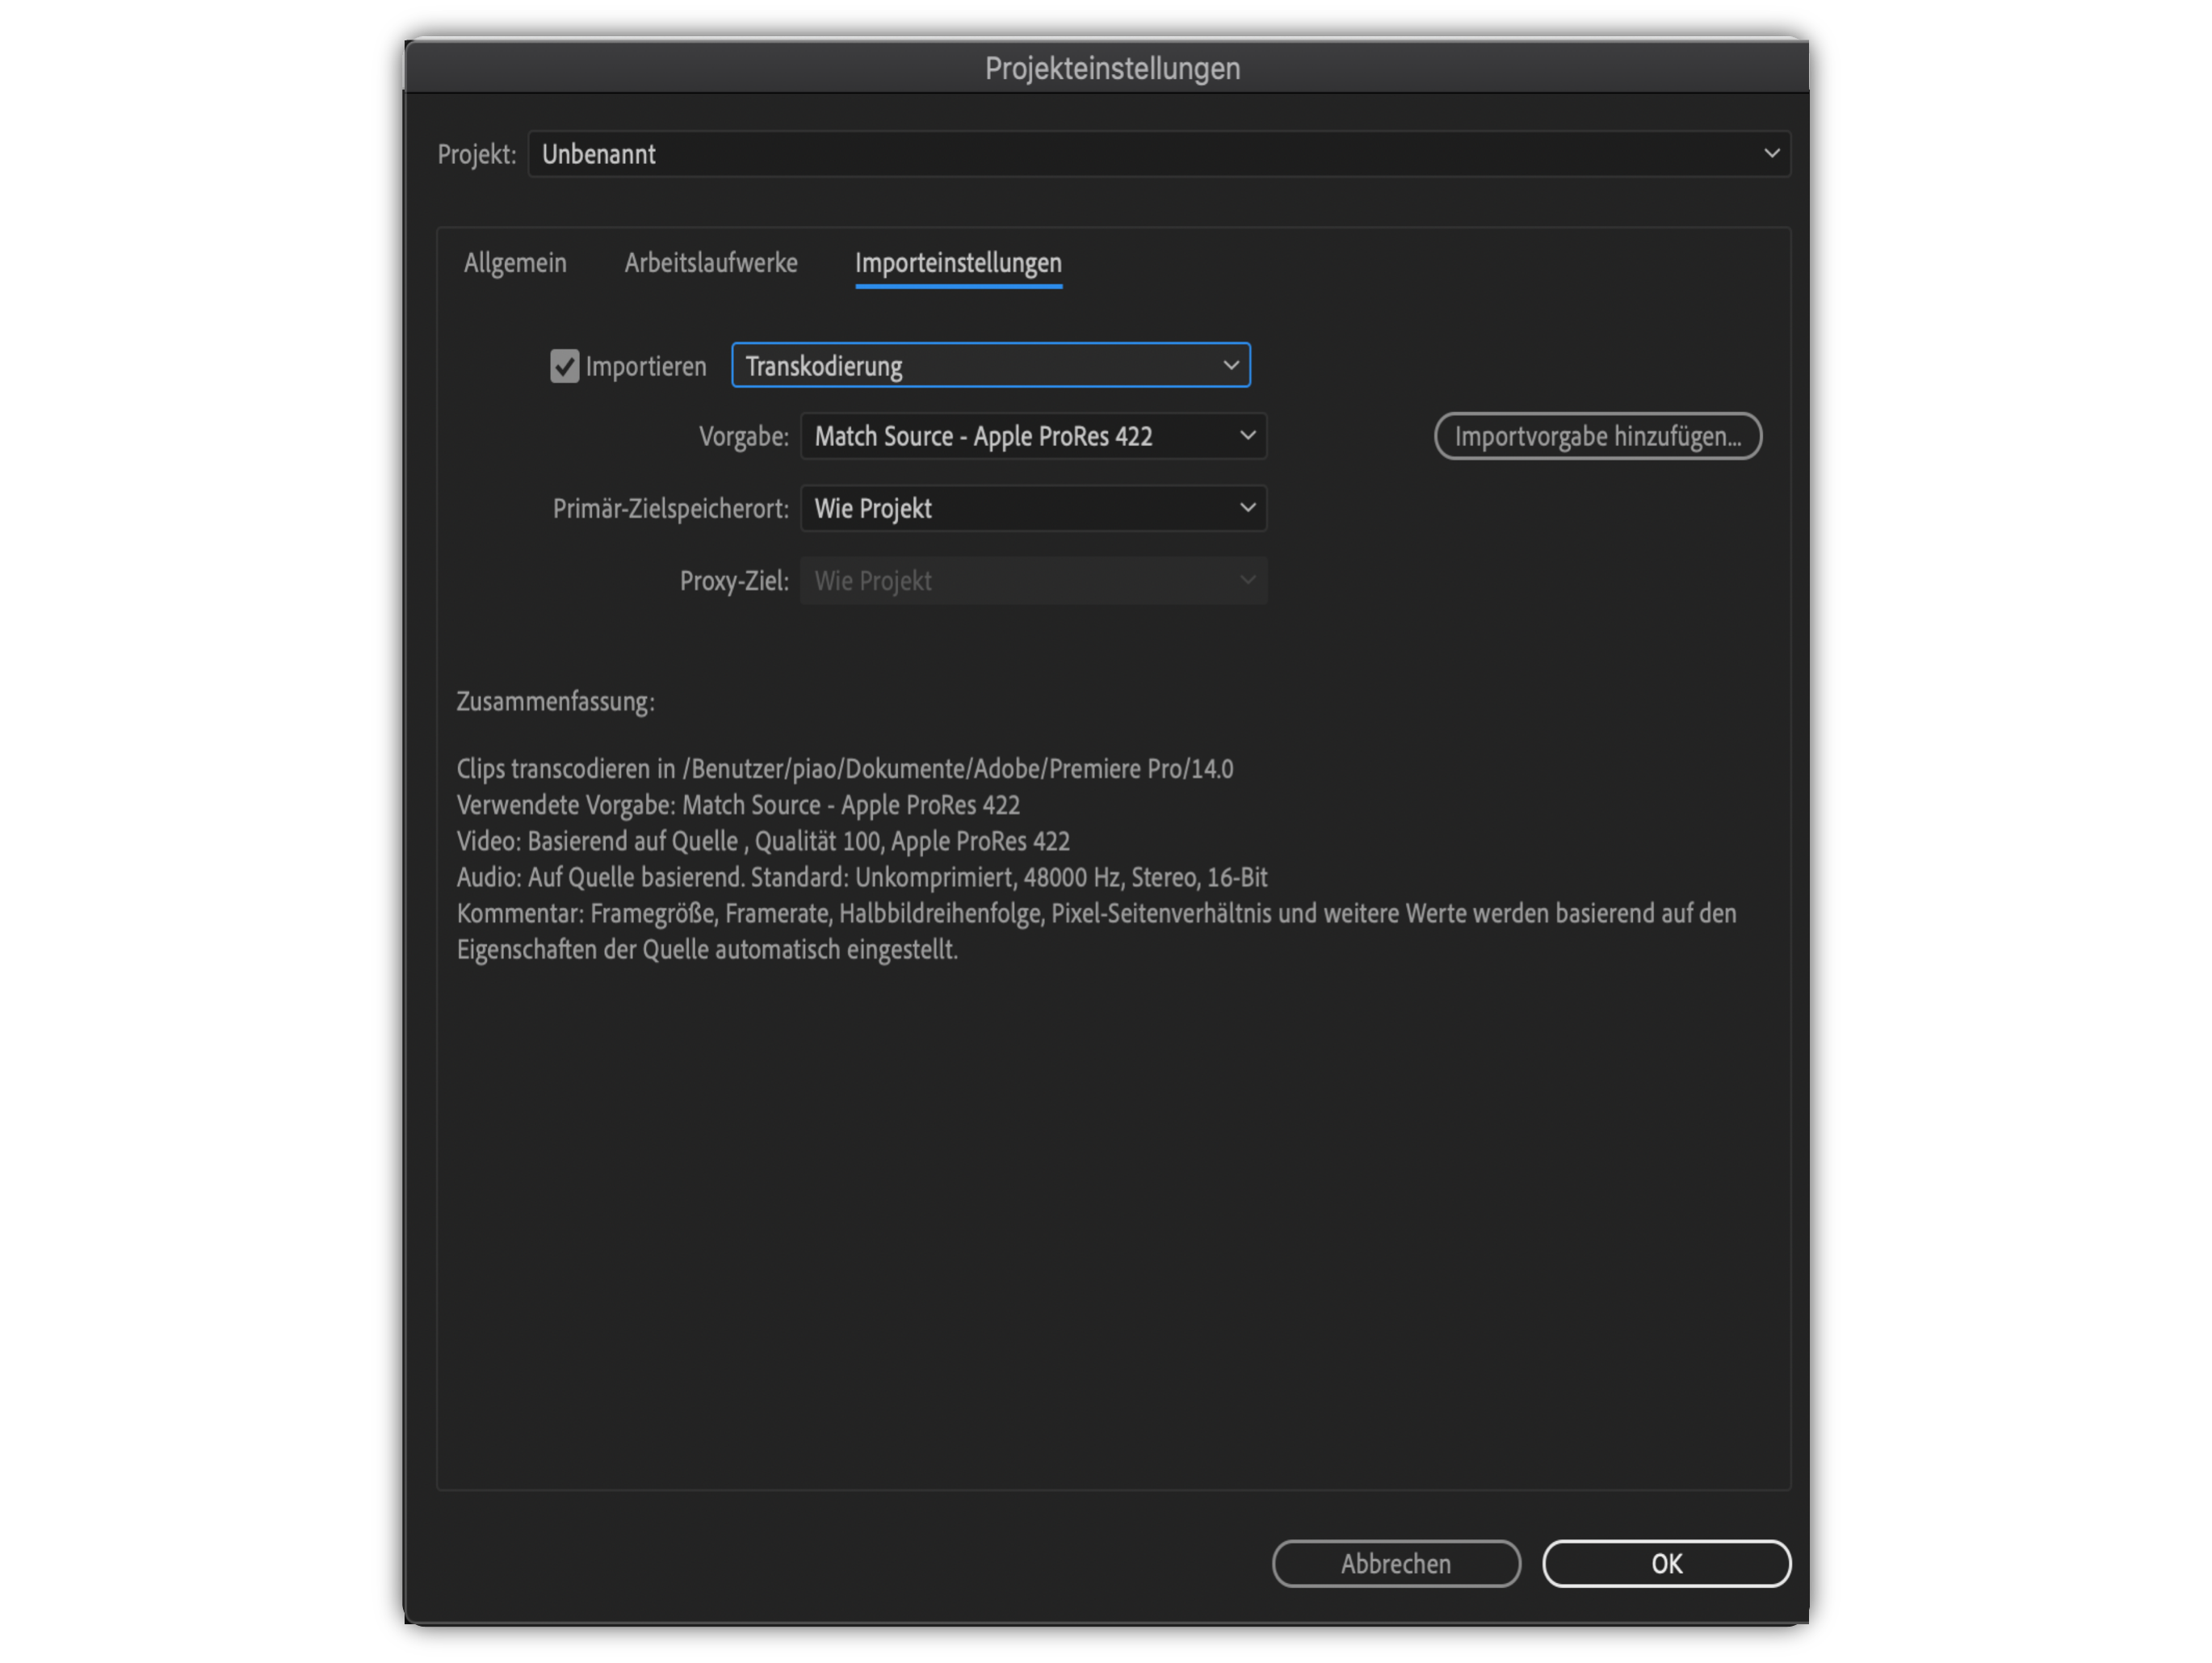Click the checkmark icon beside Importieren

[x=564, y=366]
